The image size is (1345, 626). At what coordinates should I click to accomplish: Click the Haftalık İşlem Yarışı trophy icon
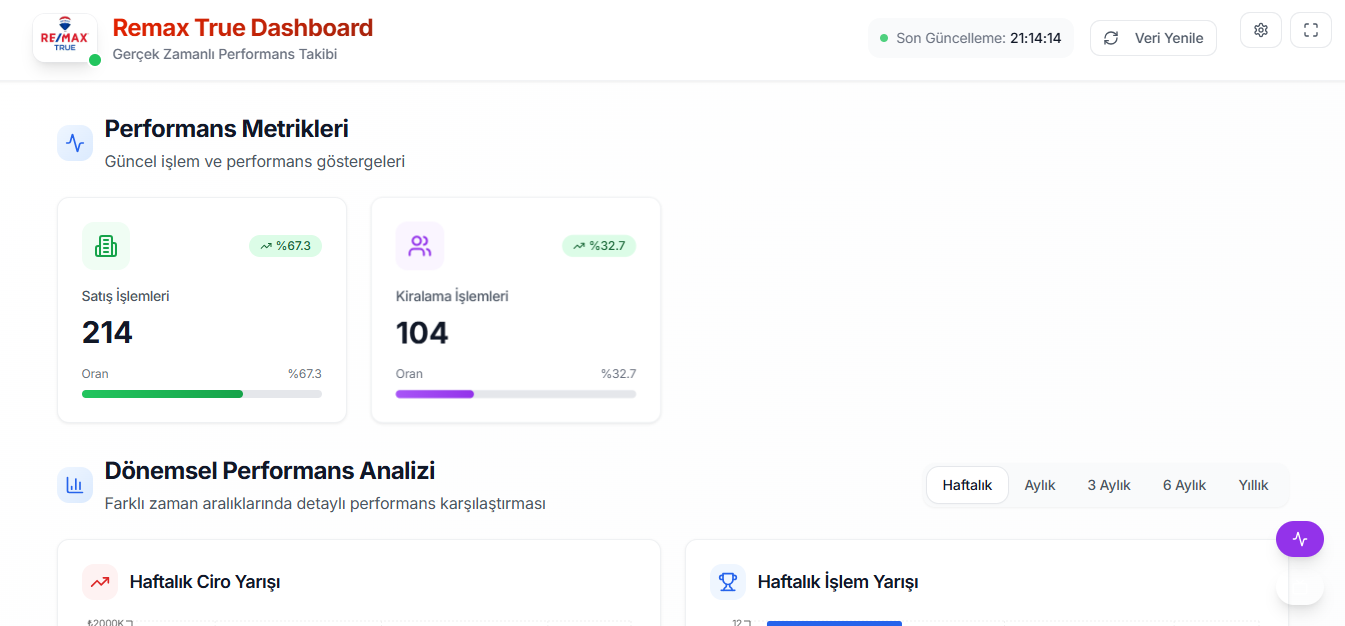click(x=728, y=582)
